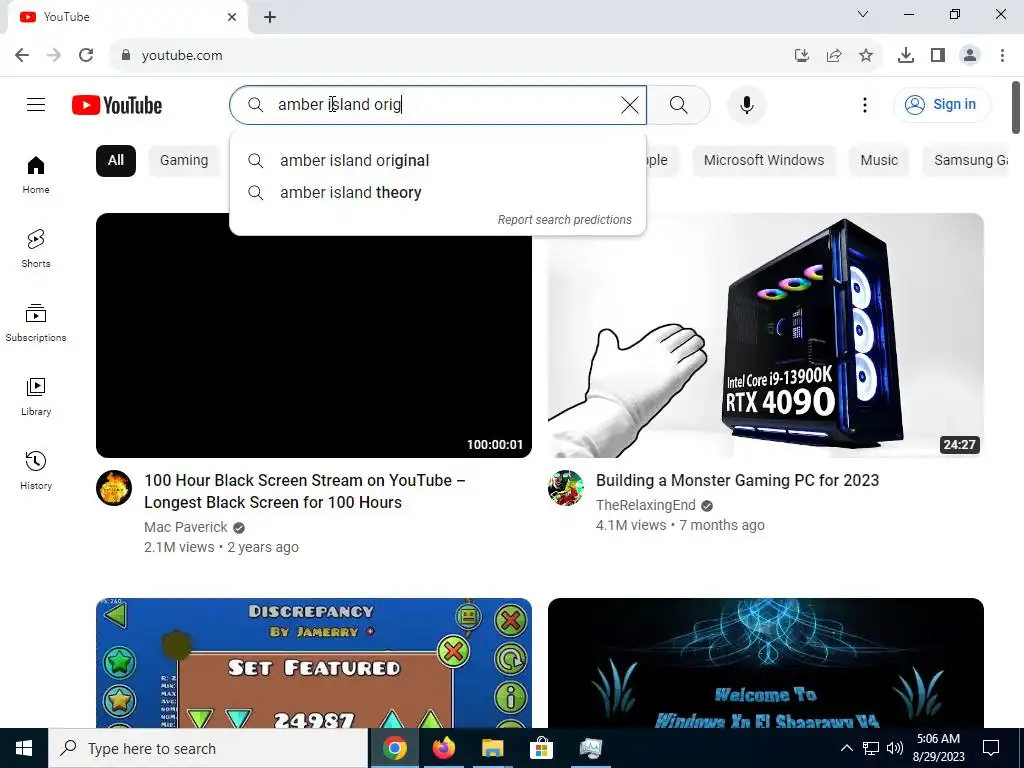This screenshot has width=1024, height=768.
Task: Open the YouTube hamburger guide menu
Action: 36,104
